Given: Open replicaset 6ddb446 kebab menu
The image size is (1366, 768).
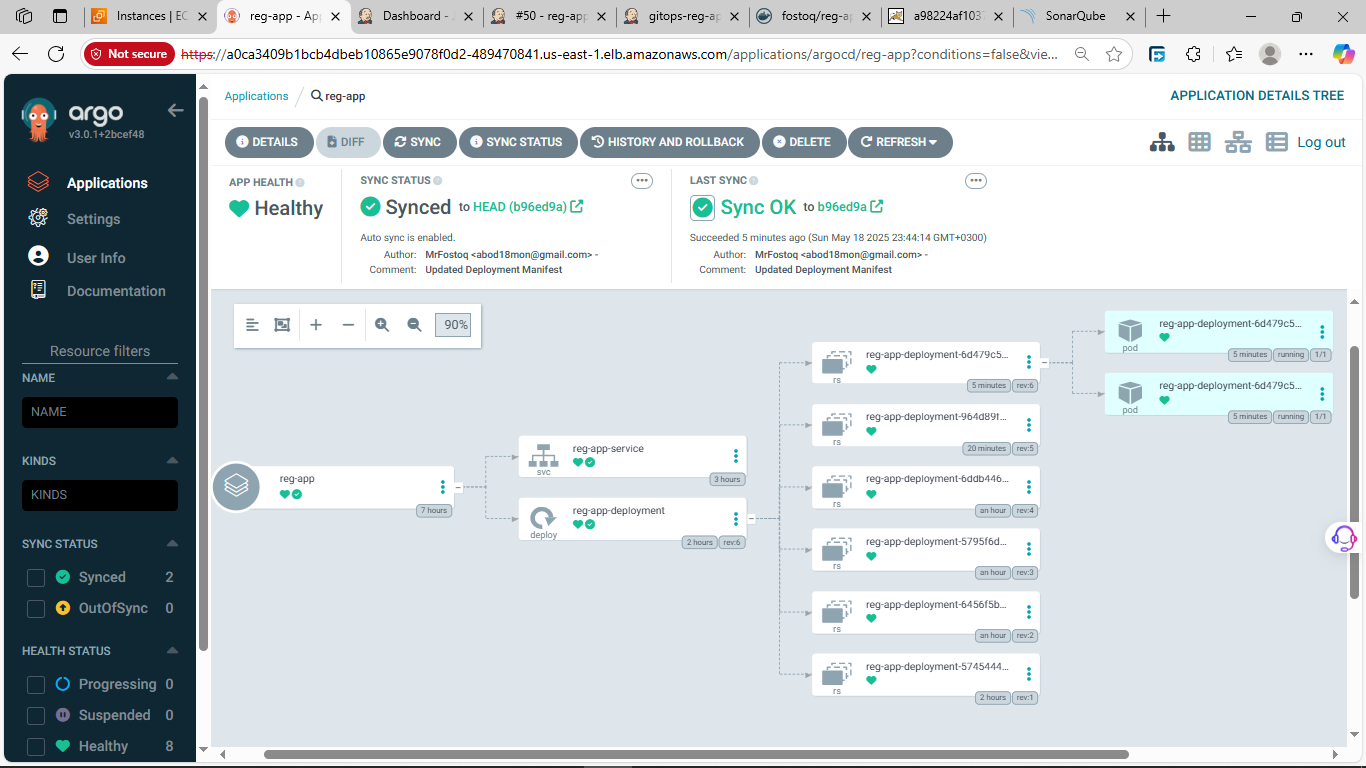Looking at the screenshot, I should (1029, 487).
